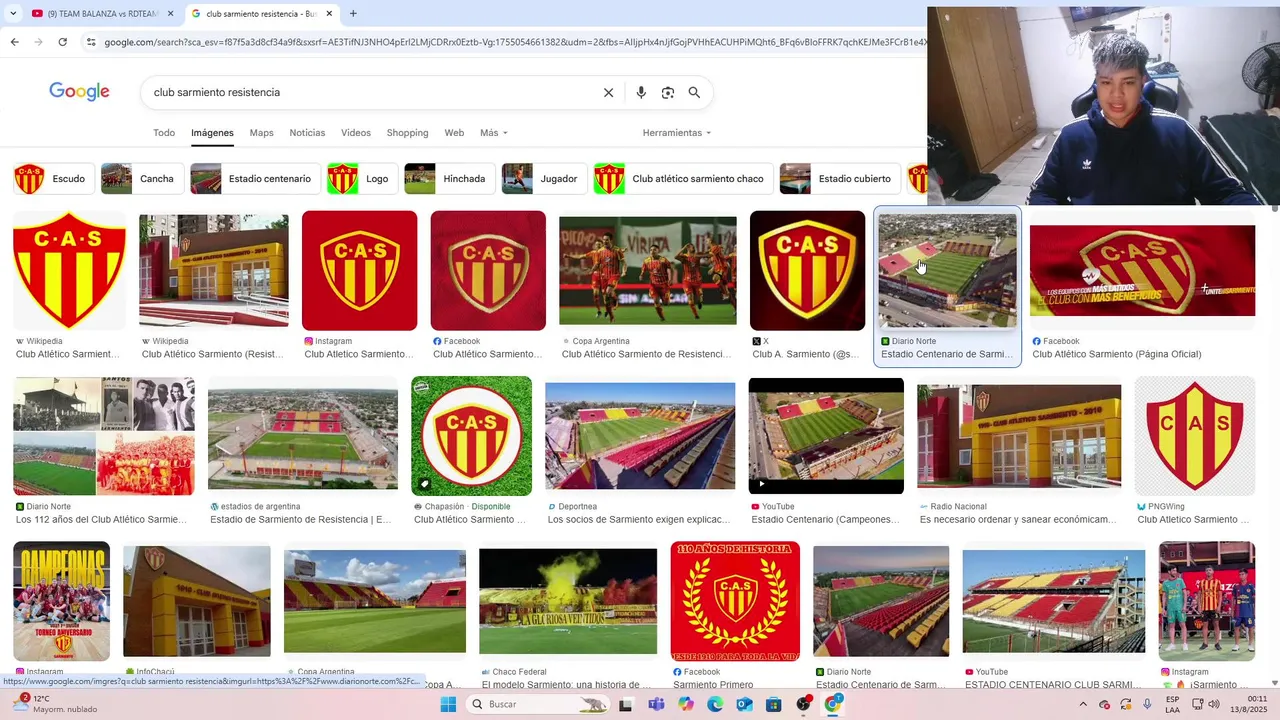Filter images by Hinchada chip

[449, 179]
